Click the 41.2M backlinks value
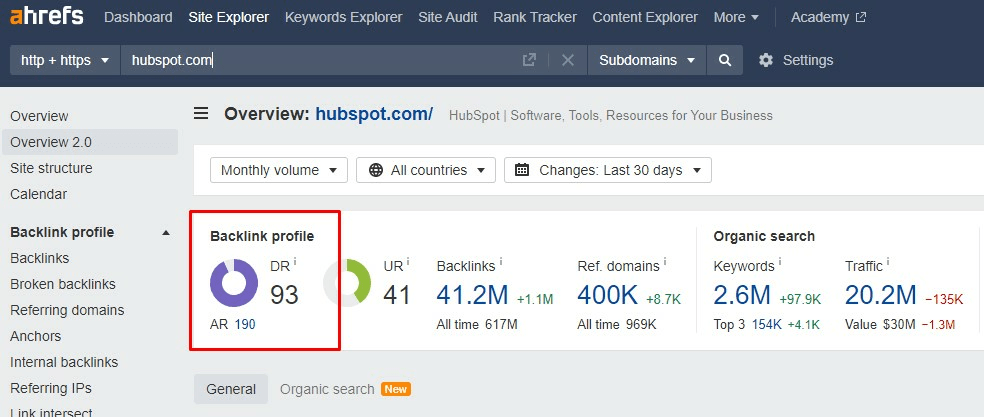Image resolution: width=984 pixels, height=417 pixels. [x=473, y=295]
